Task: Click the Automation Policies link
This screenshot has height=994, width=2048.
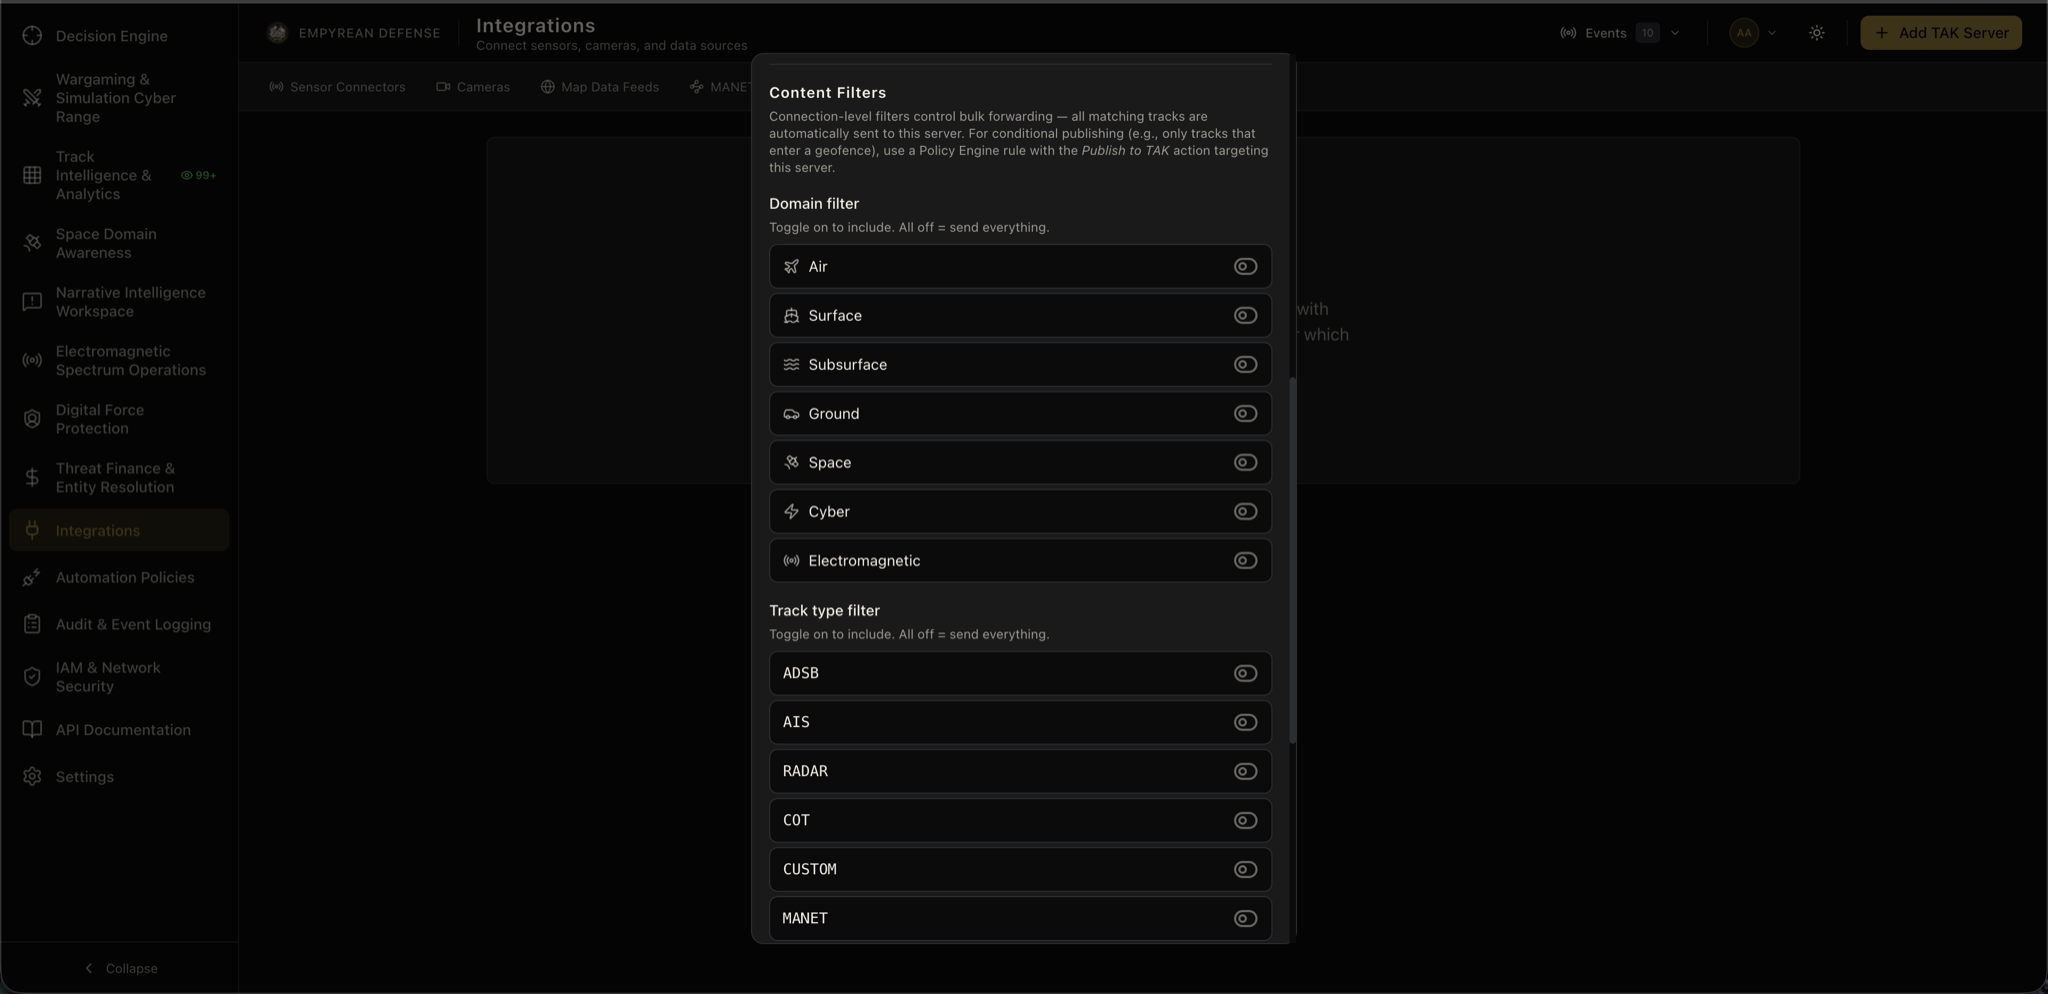Action: 125,578
